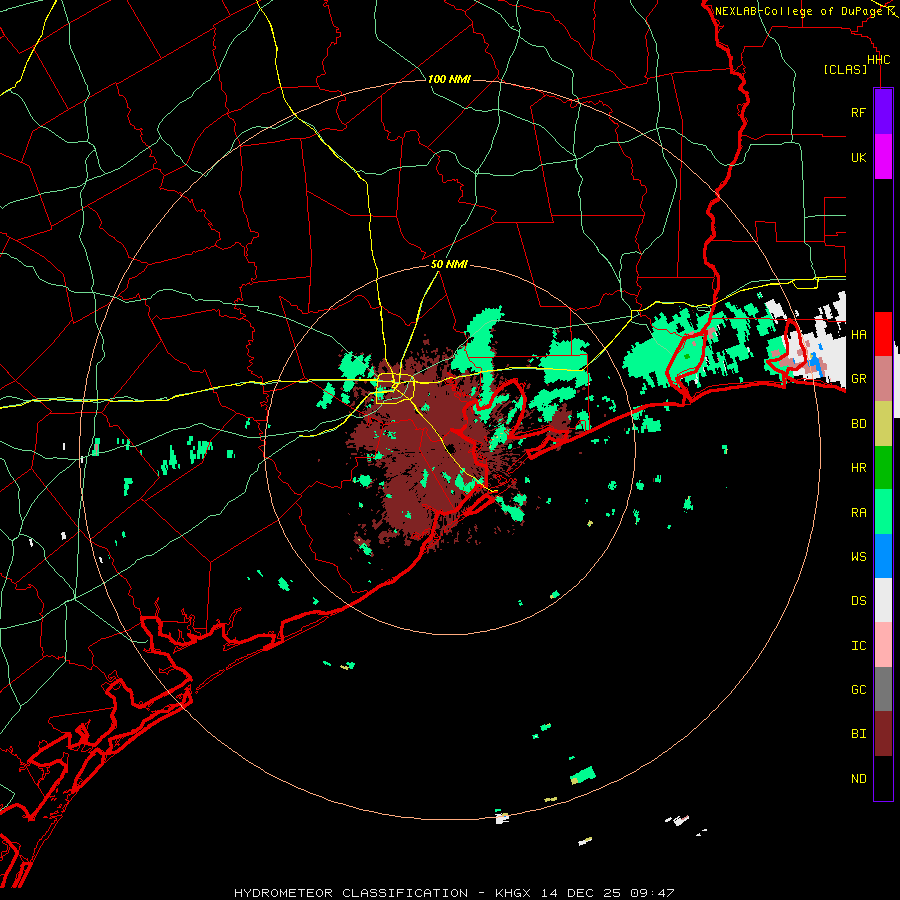Click the magenta UK legend color swatch

click(x=883, y=157)
